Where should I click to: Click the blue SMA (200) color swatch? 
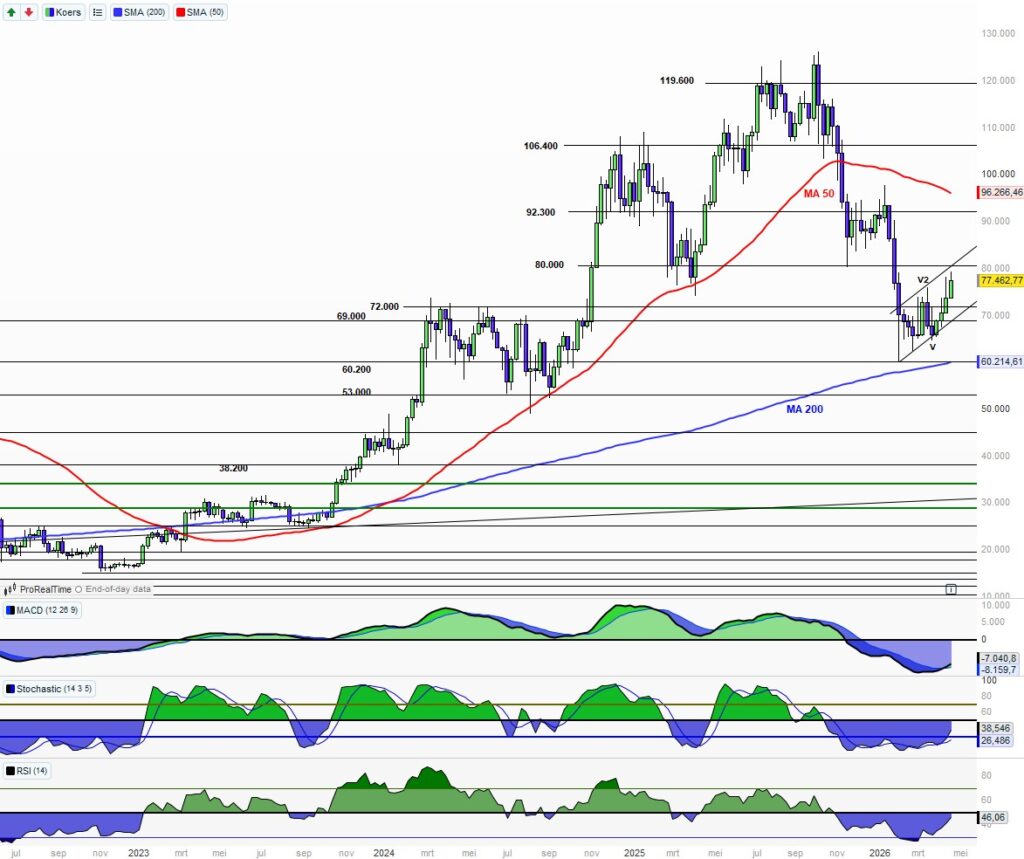[x=120, y=12]
